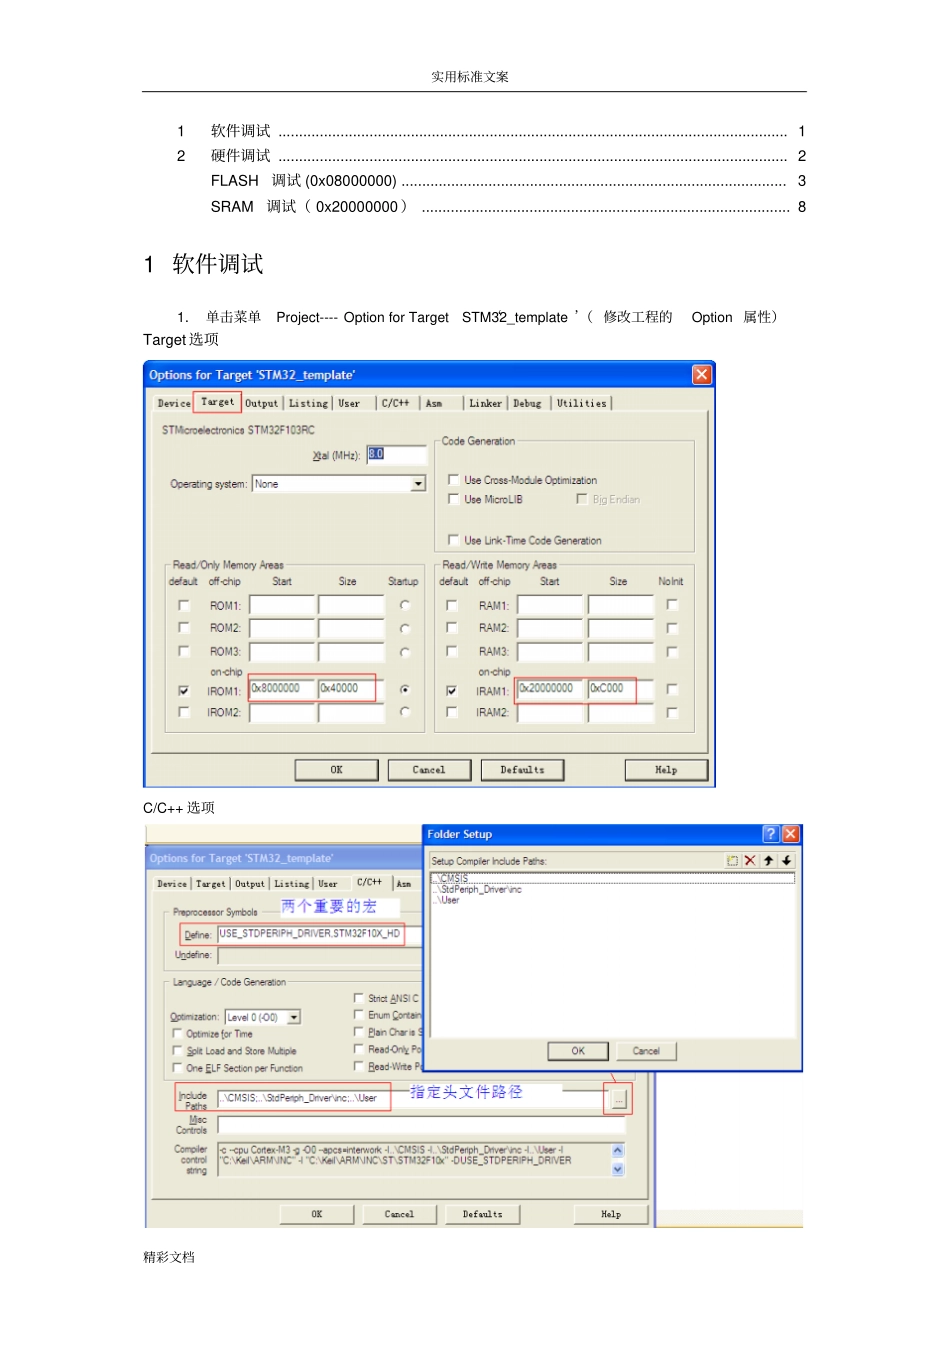Open Asm tab in first dialog
Image resolution: width=950 pixels, height=1345 pixels.
coord(434,403)
